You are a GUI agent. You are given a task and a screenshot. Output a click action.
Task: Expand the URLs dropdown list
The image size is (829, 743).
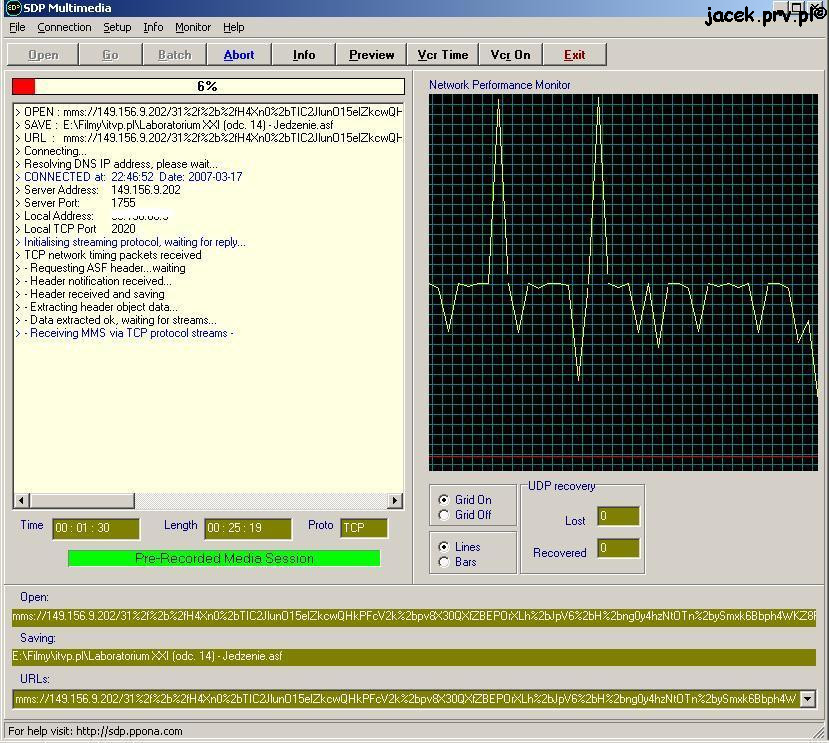[807, 699]
